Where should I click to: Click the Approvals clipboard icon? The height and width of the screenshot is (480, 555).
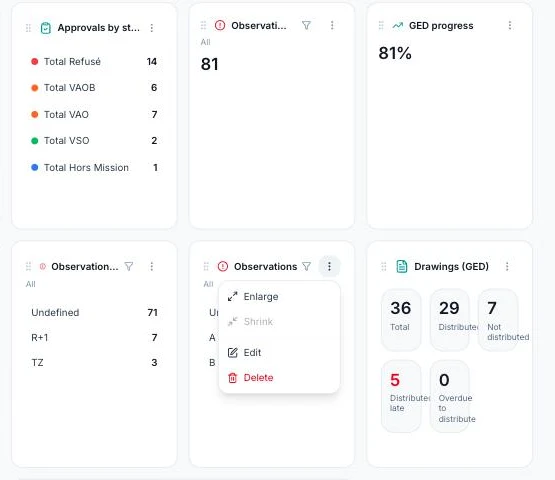(46, 28)
